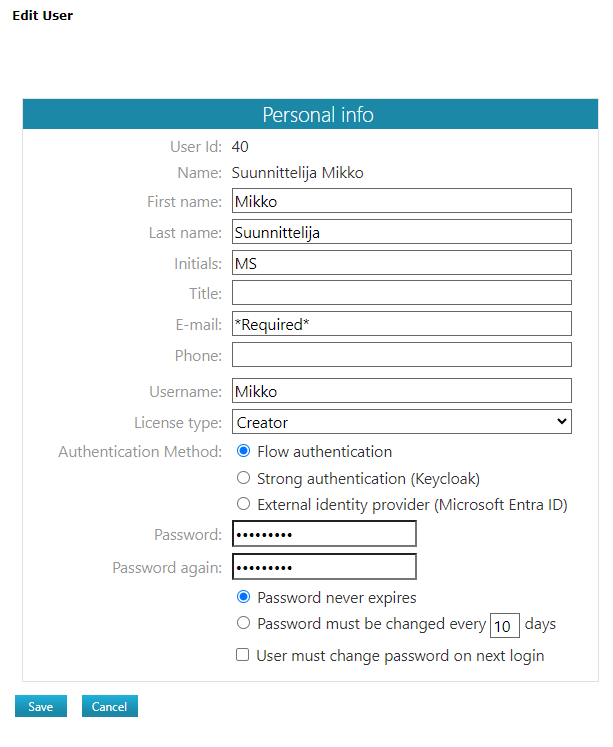Click the Save button
The width and height of the screenshot is (613, 747).
coord(41,706)
